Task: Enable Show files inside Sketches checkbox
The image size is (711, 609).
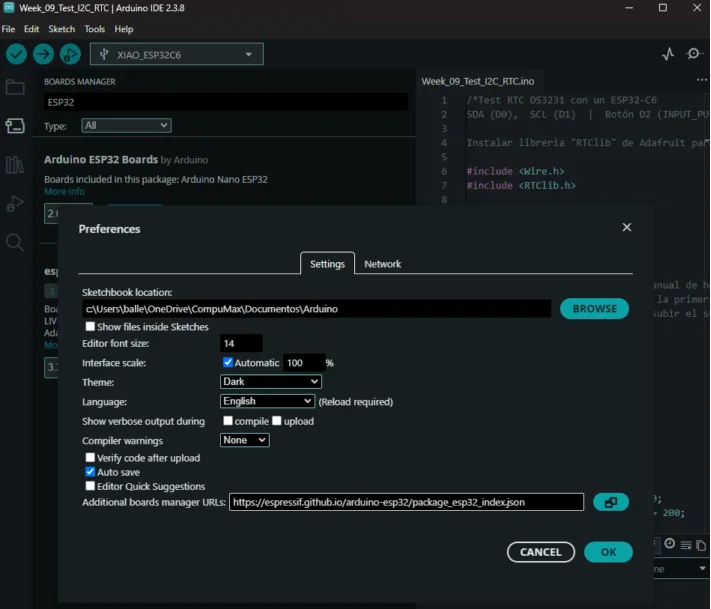Action: coord(90,326)
